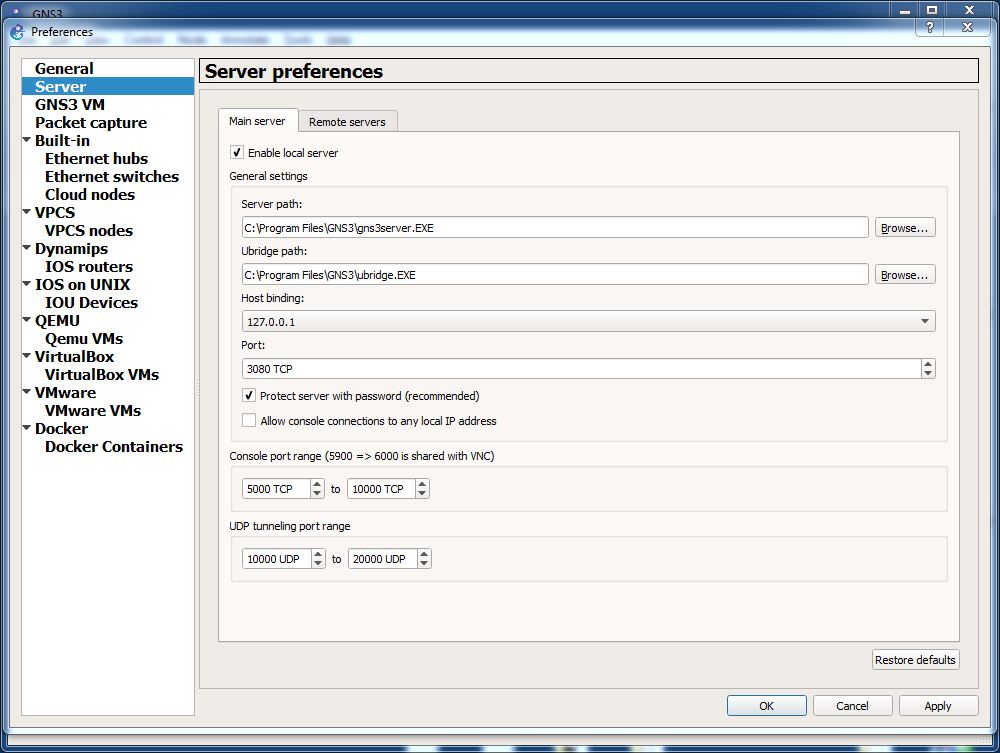1000x753 pixels.
Task: Click the Server path text field
Action: (555, 228)
